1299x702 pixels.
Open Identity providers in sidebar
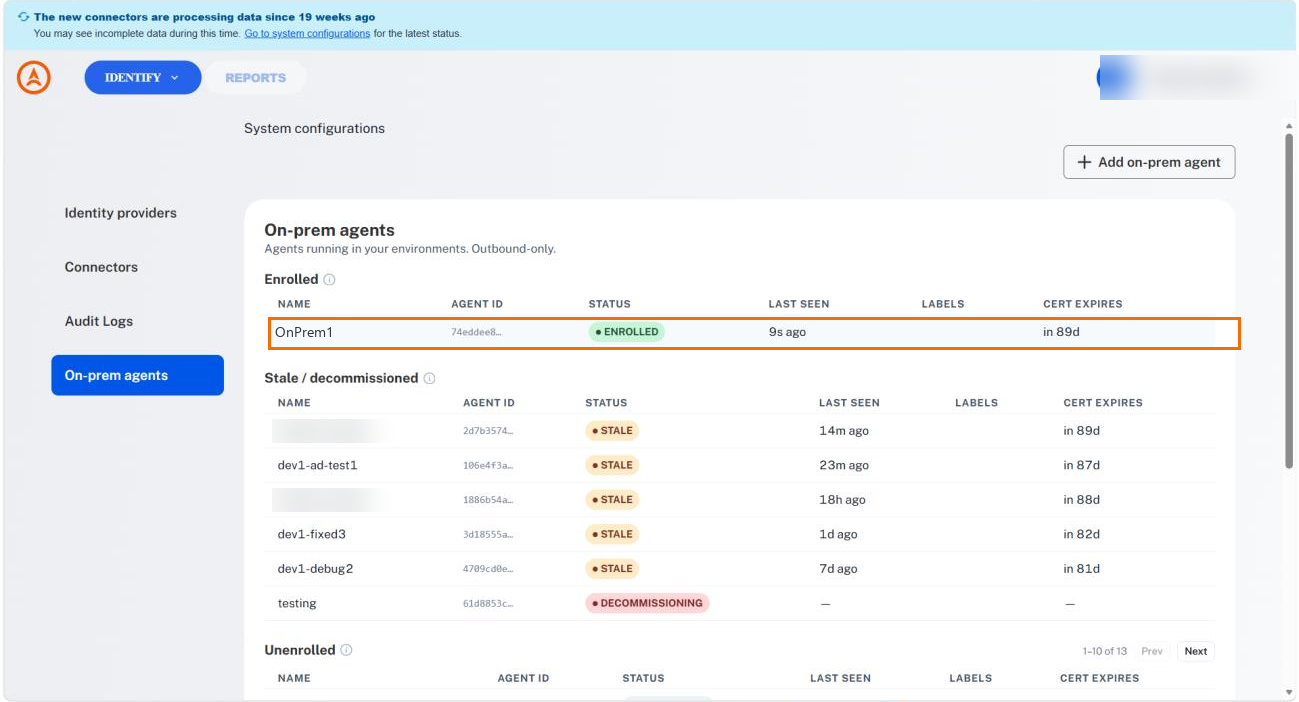(x=120, y=213)
